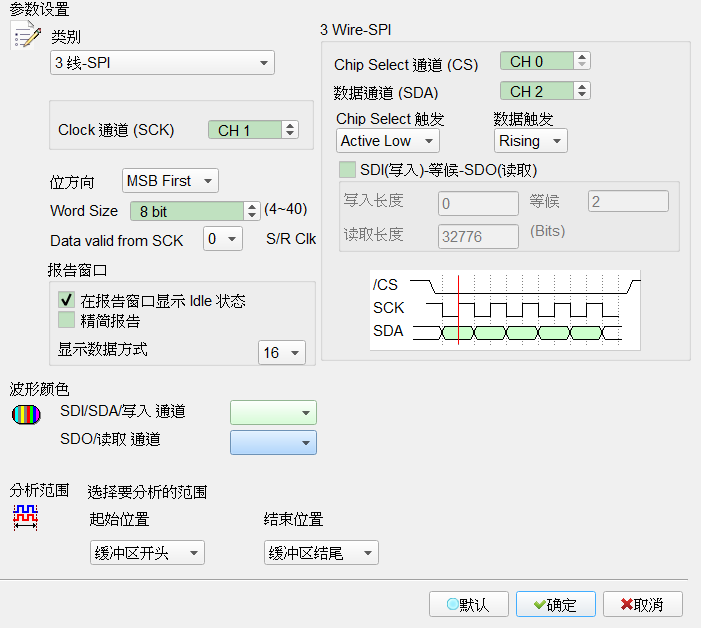This screenshot has height=628, width=701.
Task: Click the (4~40) range label
Action: point(286,209)
